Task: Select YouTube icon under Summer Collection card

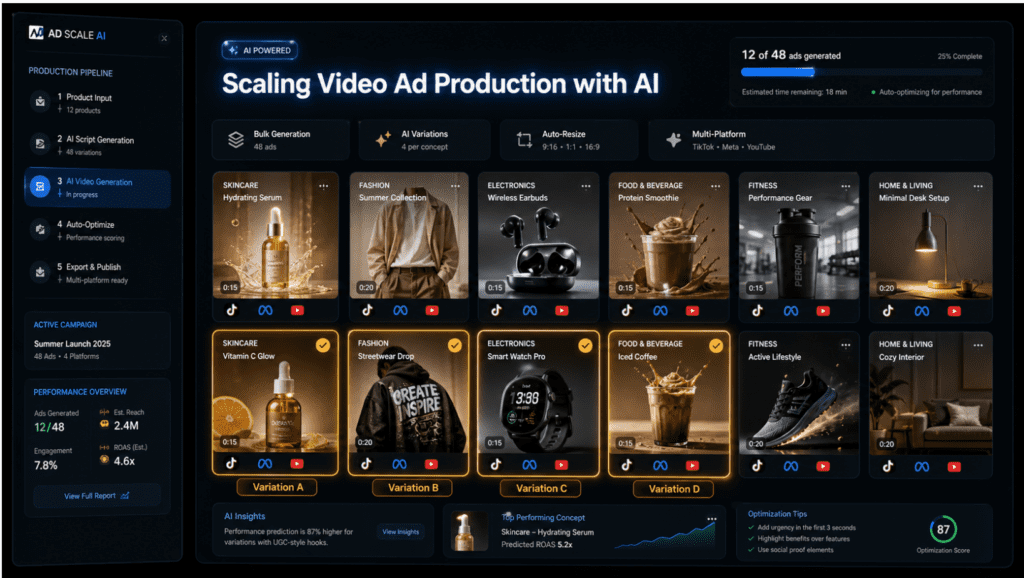Action: [432, 310]
